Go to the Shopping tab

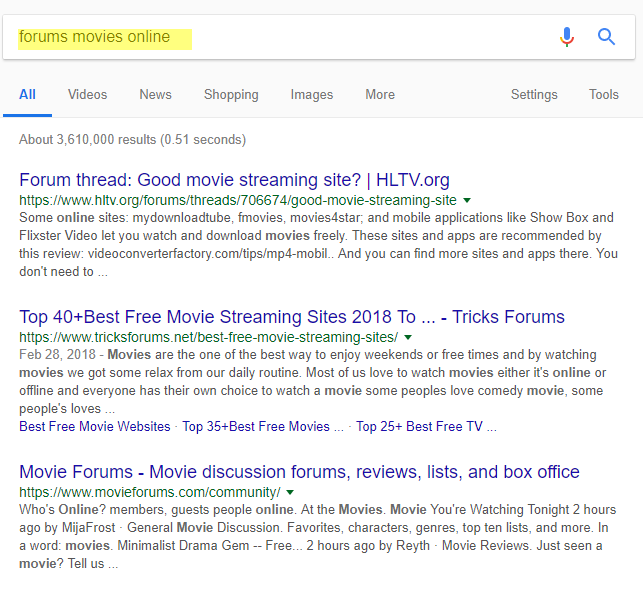(231, 95)
